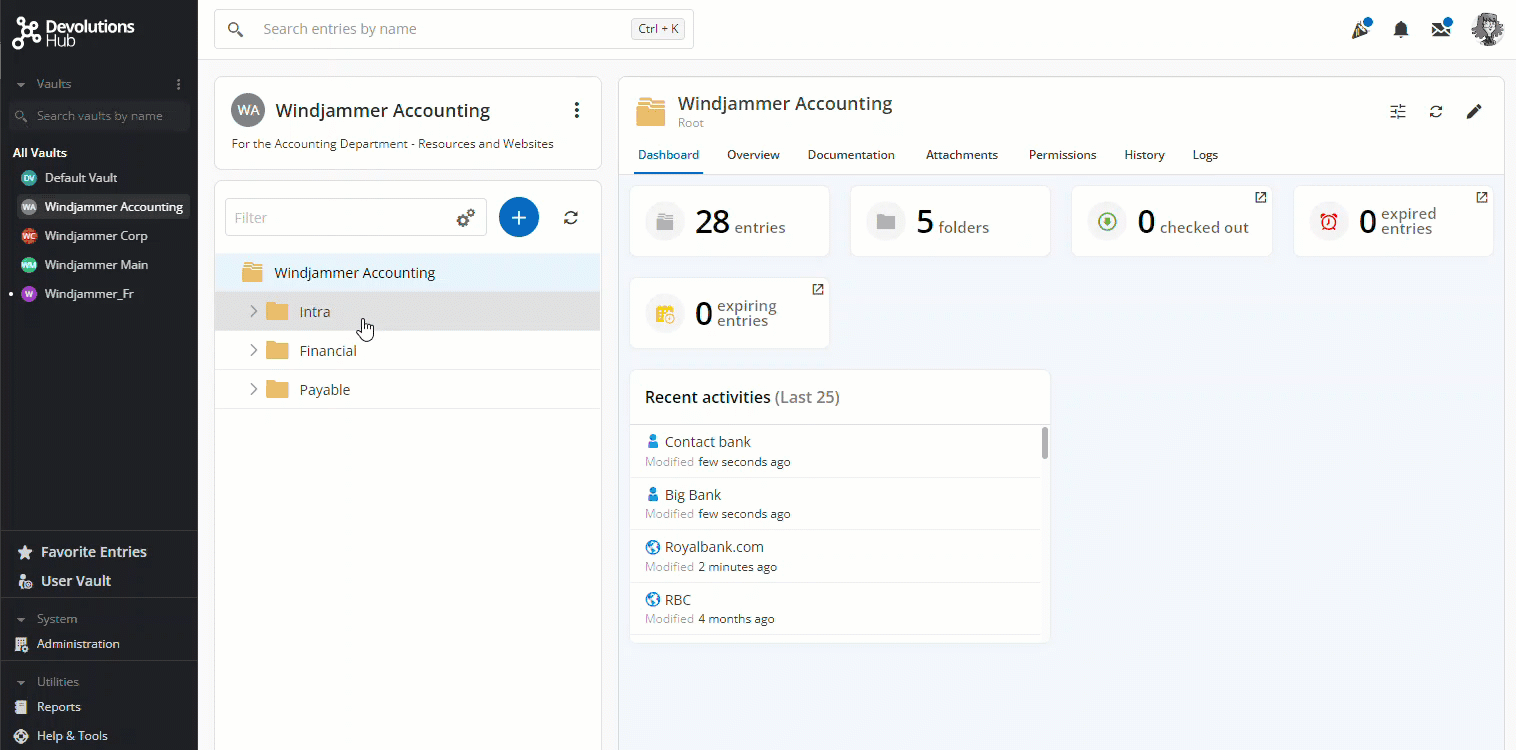Switch to the Attachments tab

[x=962, y=155]
